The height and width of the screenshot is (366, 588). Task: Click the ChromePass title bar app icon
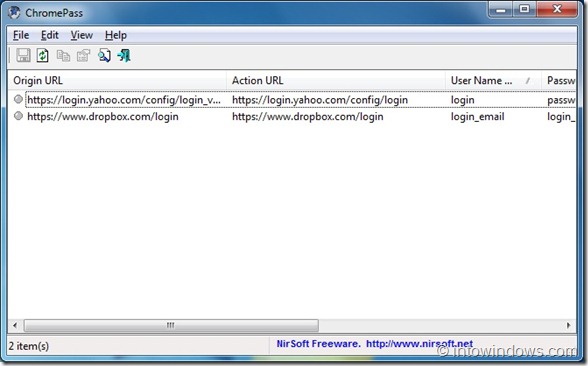click(14, 12)
